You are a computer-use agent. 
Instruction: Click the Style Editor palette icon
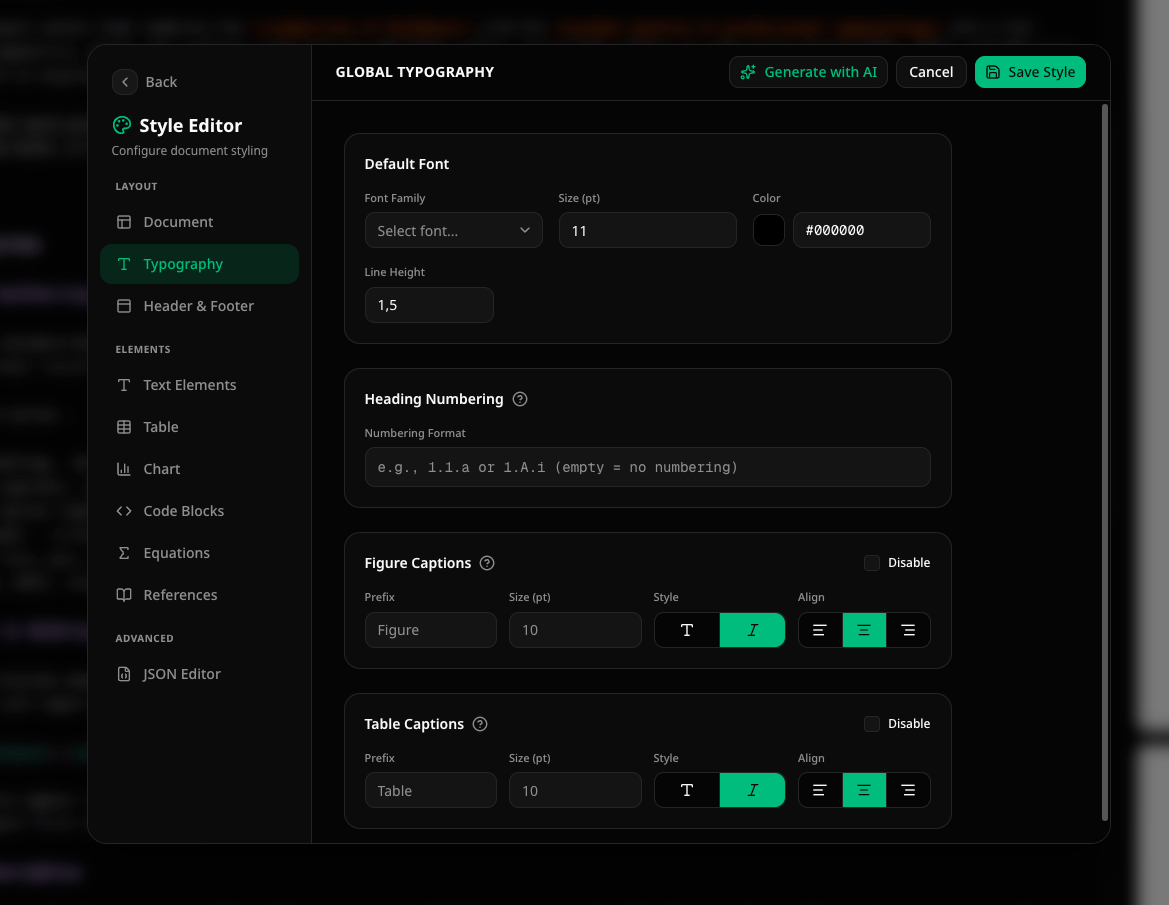pyautogui.click(x=122, y=125)
